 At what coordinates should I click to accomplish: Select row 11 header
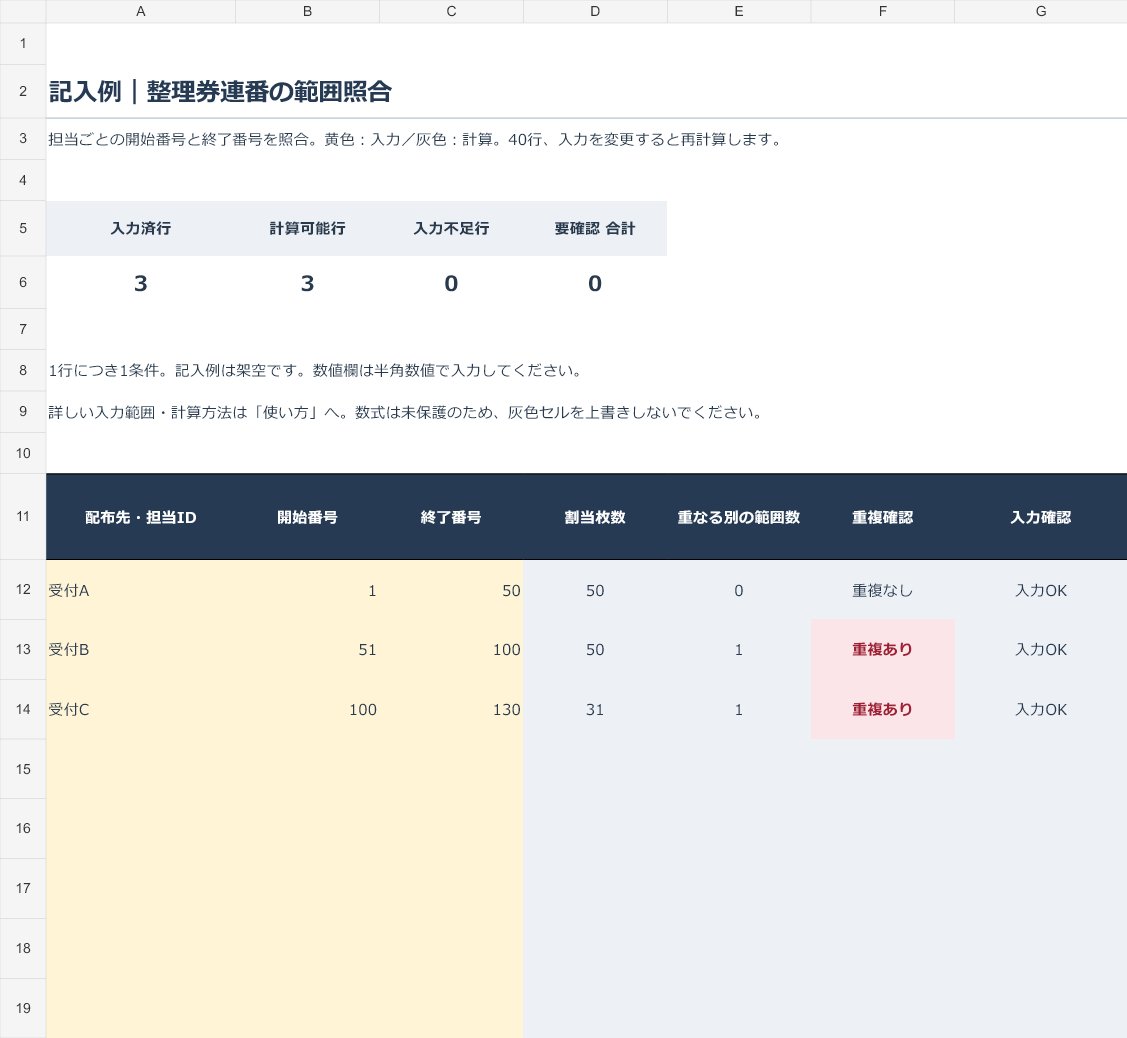(x=23, y=516)
